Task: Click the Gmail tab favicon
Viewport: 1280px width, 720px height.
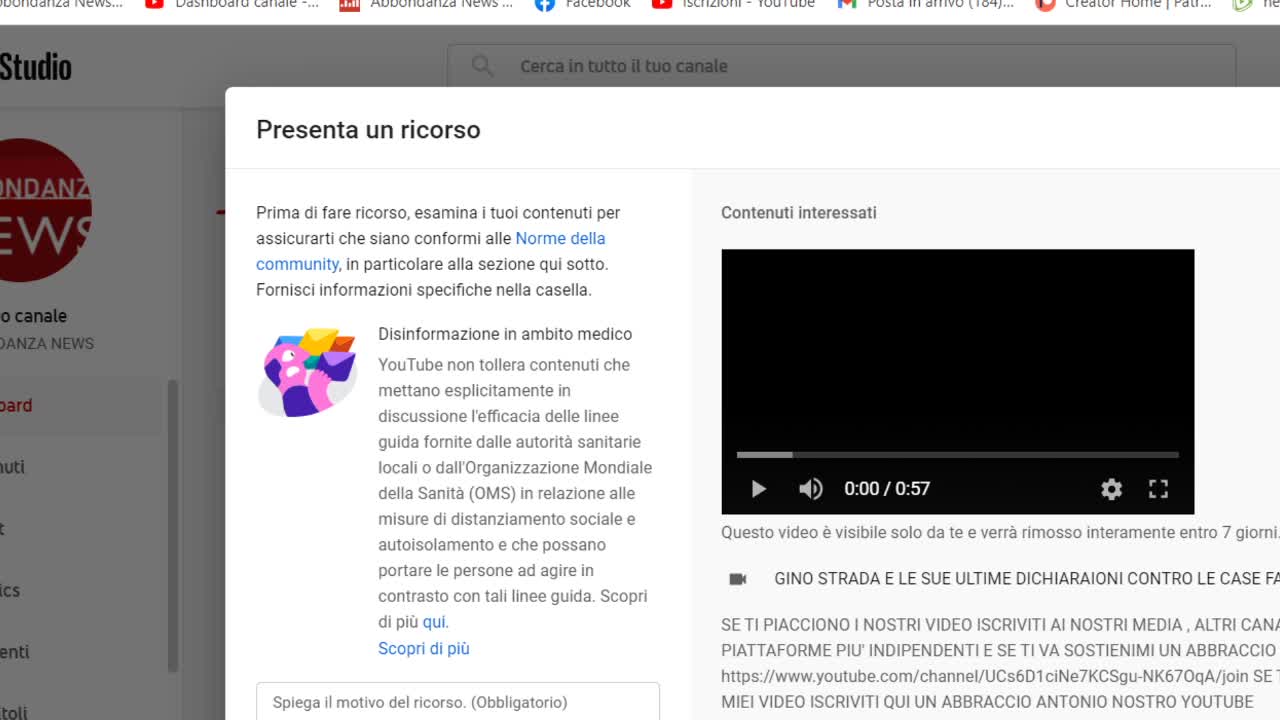Action: (847, 4)
